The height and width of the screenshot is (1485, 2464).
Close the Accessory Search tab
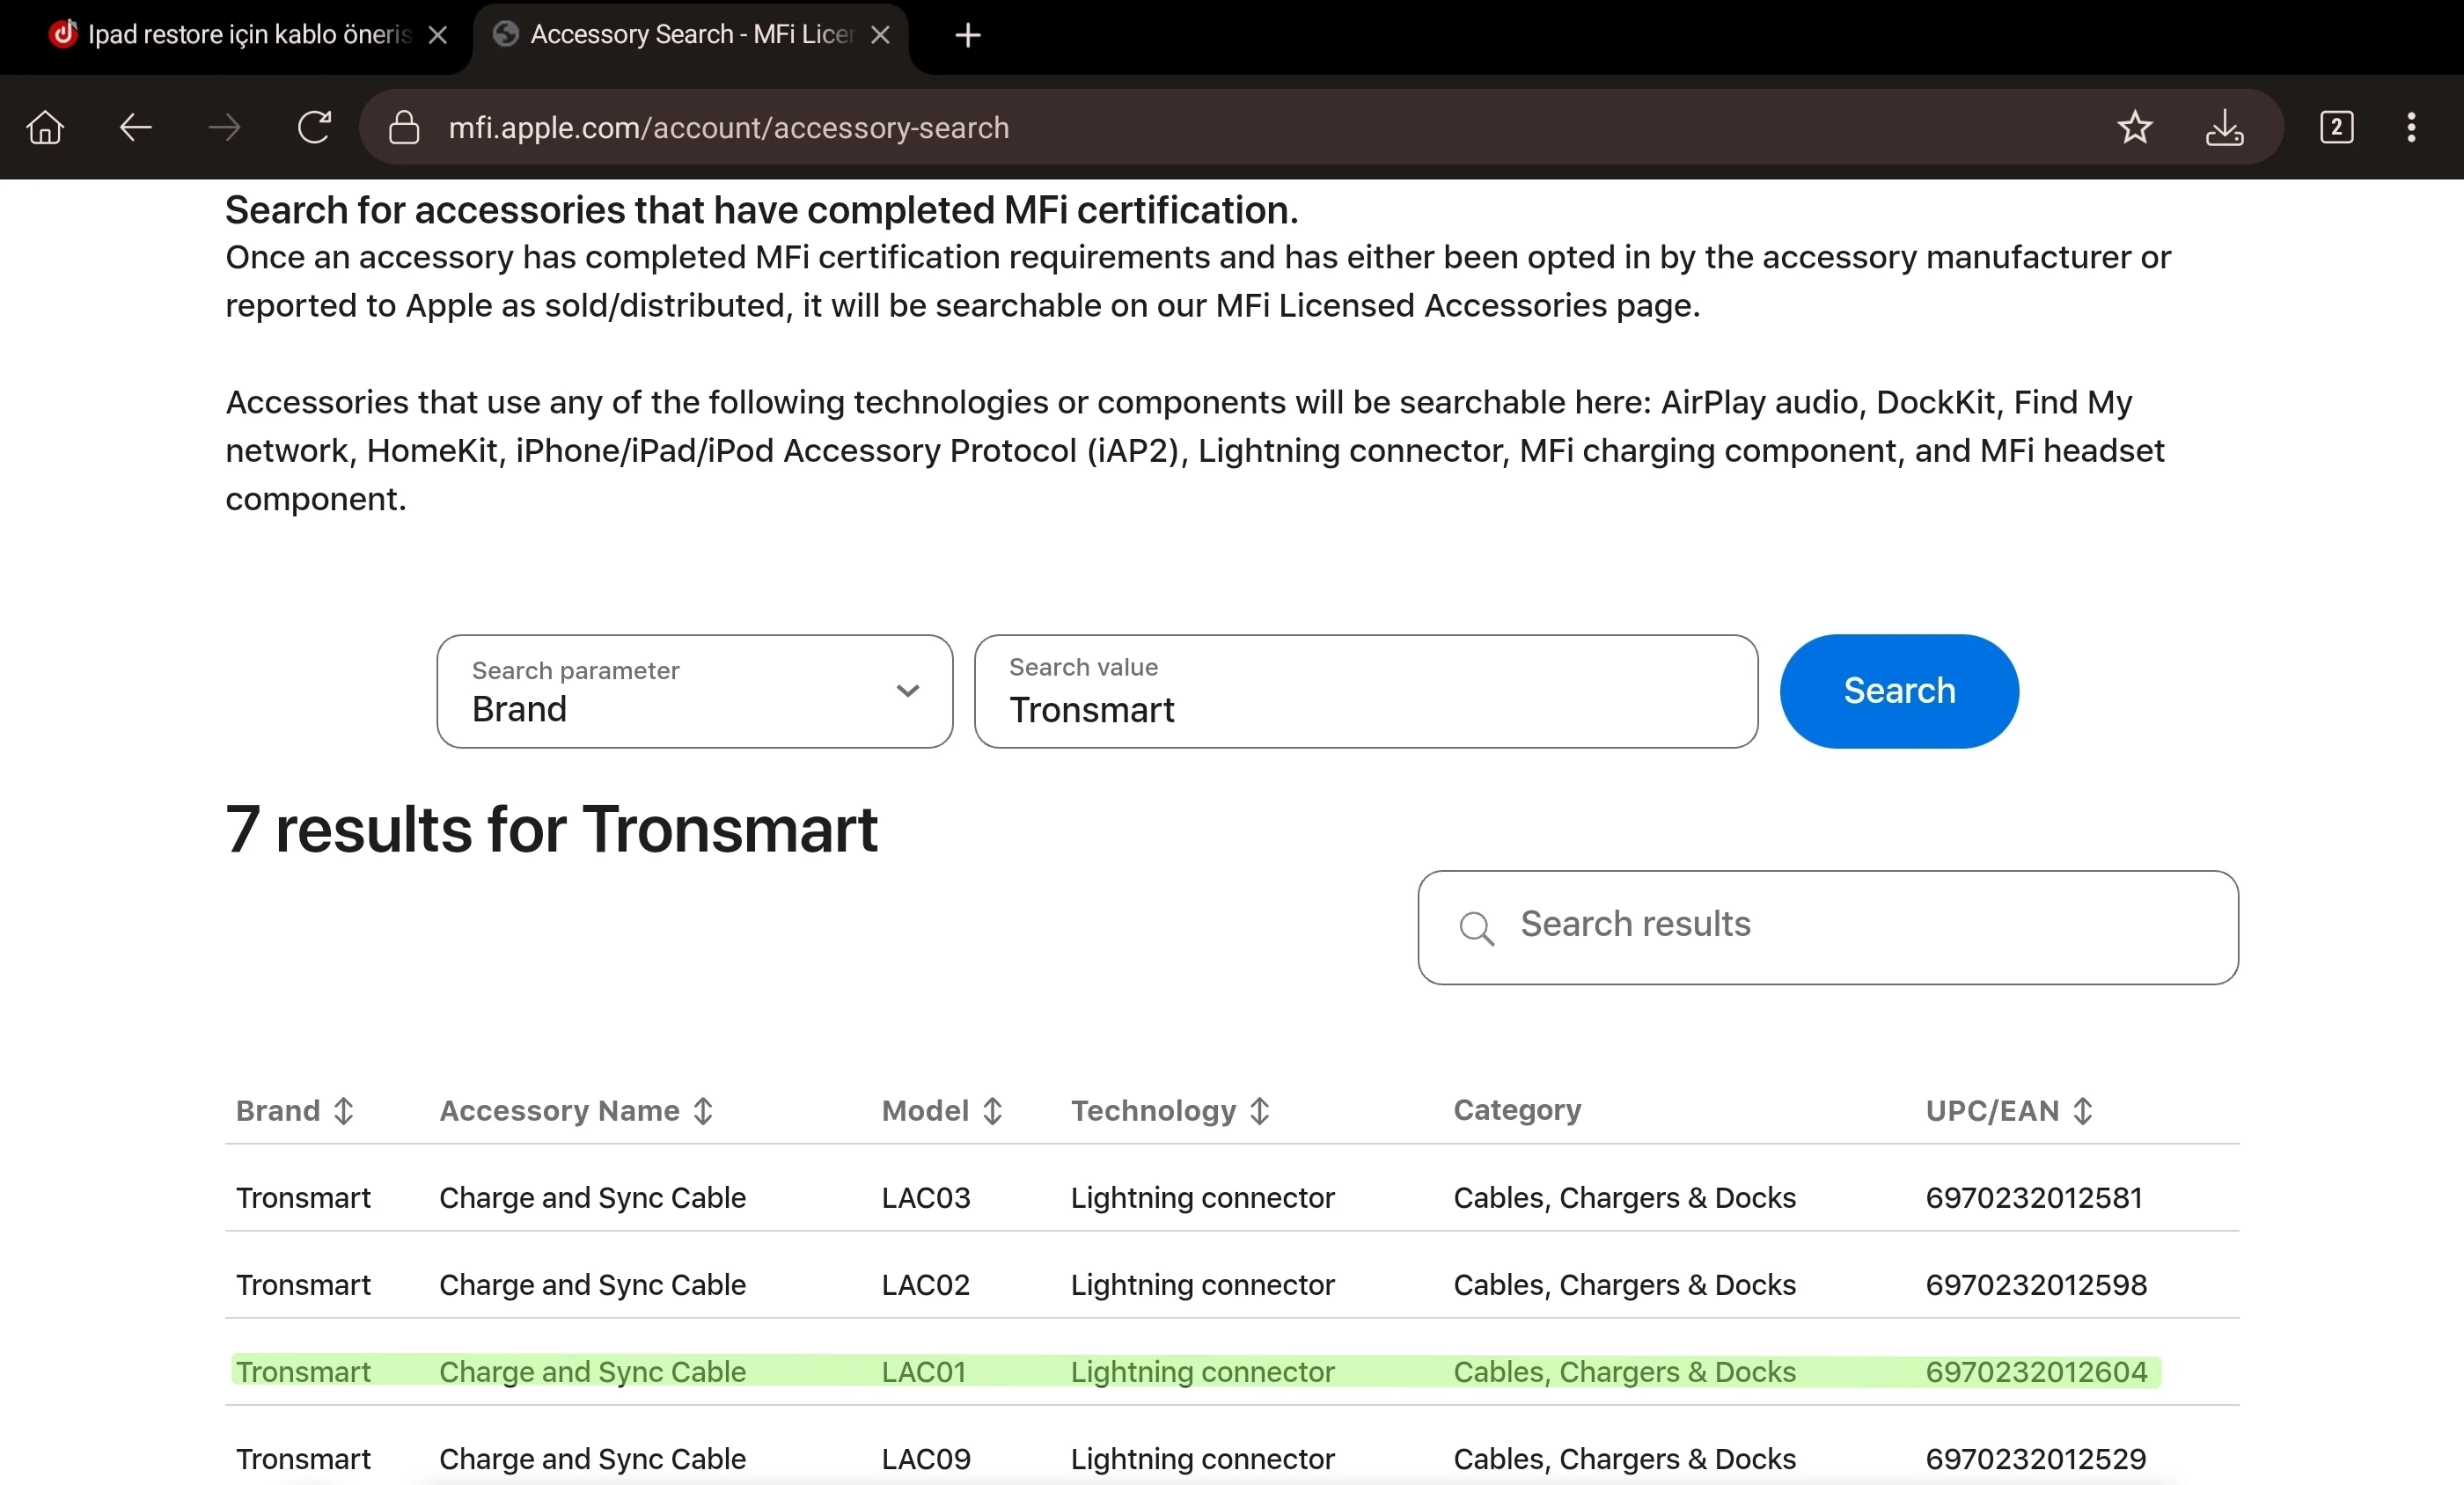pyautogui.click(x=880, y=36)
